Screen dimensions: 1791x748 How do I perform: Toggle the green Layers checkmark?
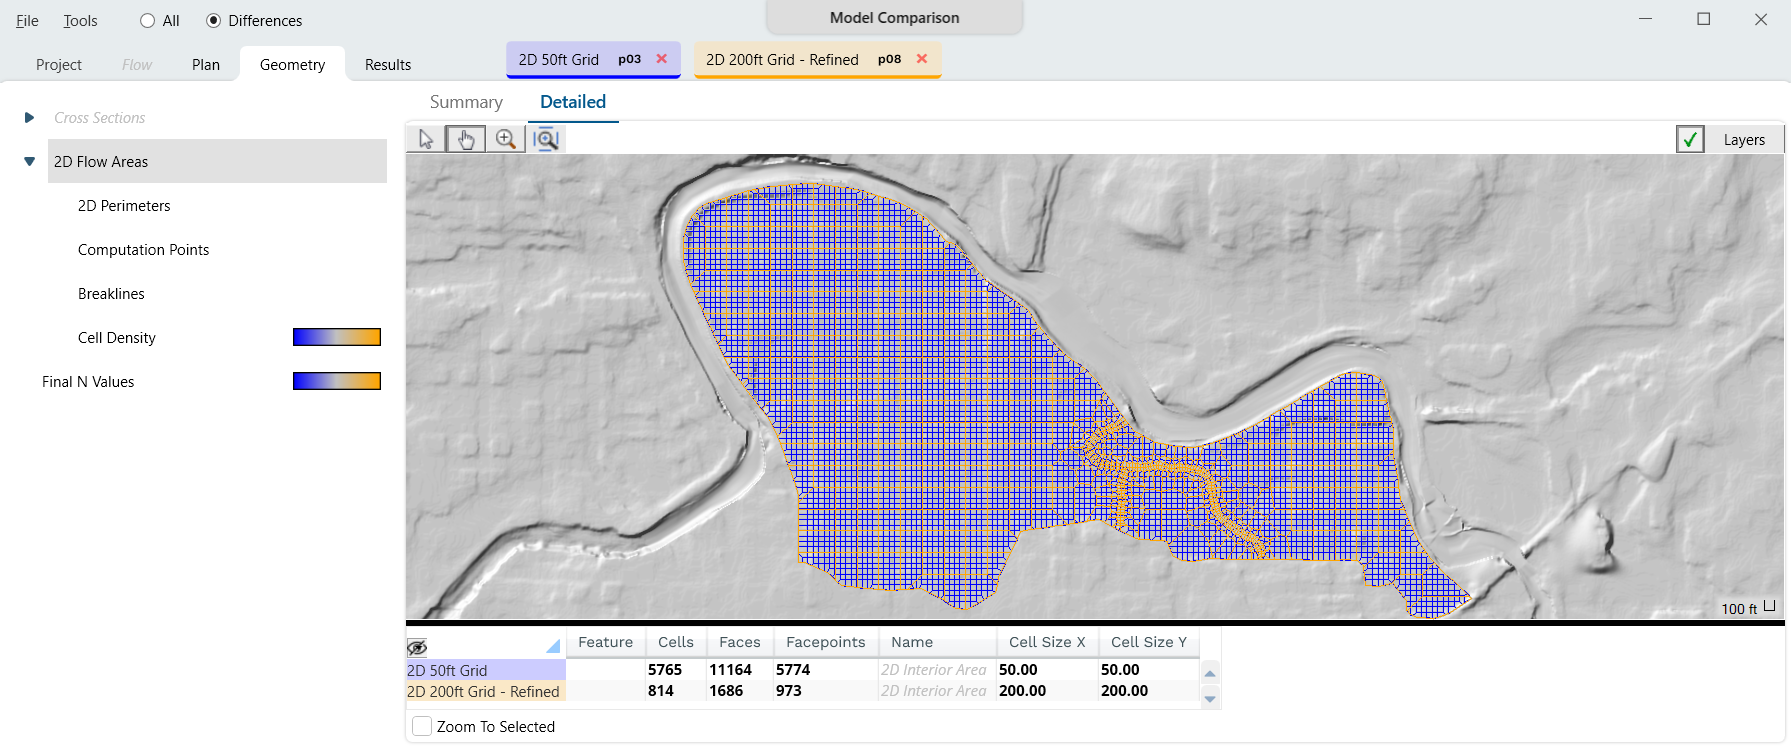[x=1690, y=140]
